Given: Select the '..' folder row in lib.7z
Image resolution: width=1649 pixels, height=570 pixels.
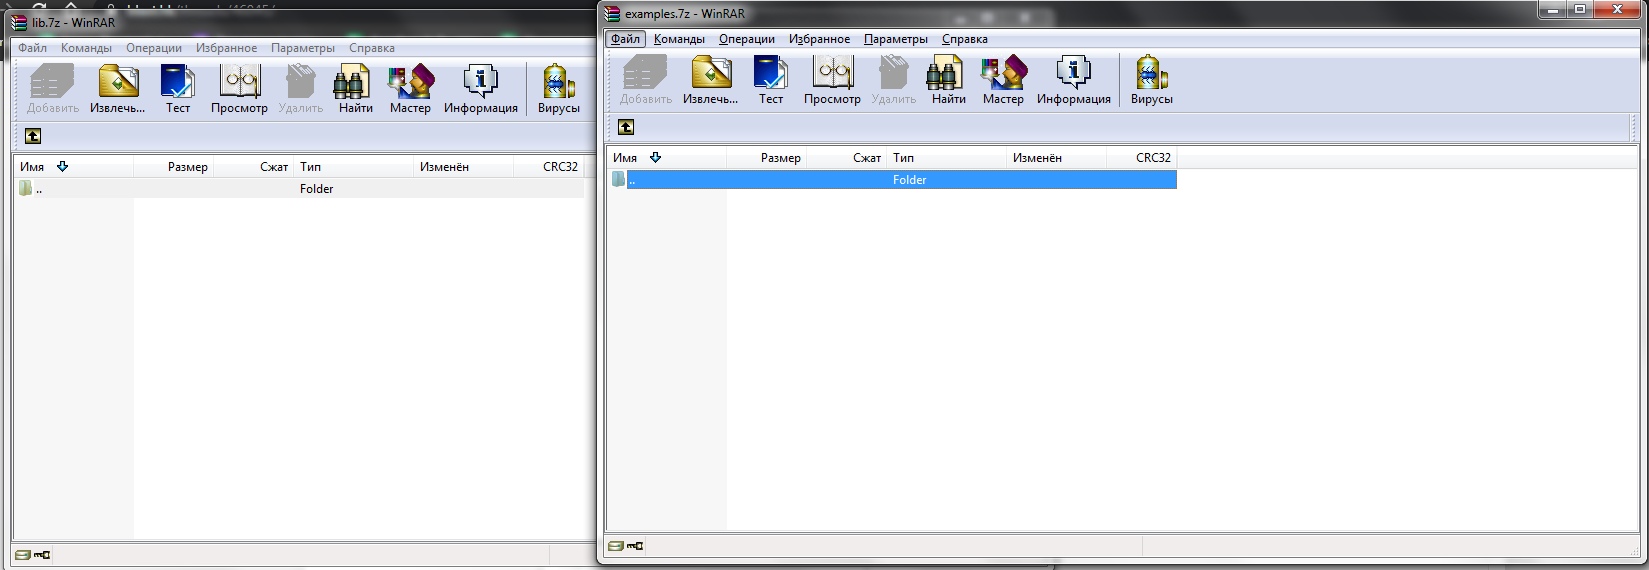Looking at the screenshot, I should pyautogui.click(x=299, y=188).
